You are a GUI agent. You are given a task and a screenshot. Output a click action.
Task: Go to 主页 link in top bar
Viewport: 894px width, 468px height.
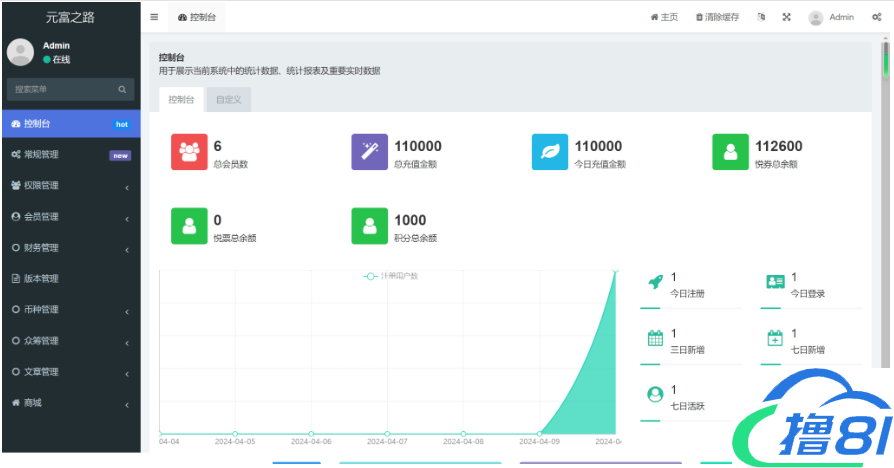(x=664, y=17)
